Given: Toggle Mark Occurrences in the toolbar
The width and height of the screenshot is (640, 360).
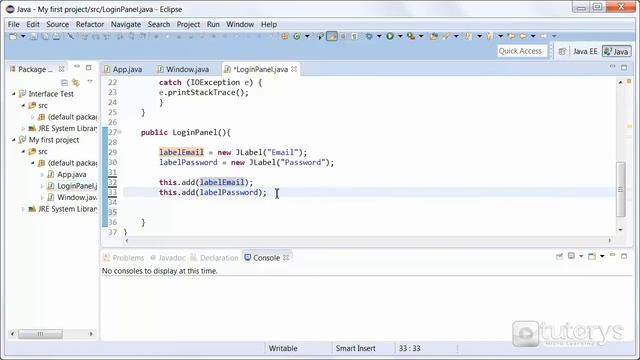Looking at the screenshot, I should (x=332, y=37).
